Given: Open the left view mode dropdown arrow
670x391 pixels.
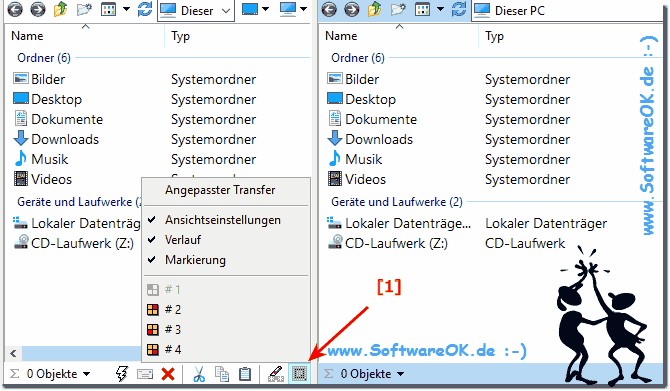Looking at the screenshot, I should click(126, 9).
